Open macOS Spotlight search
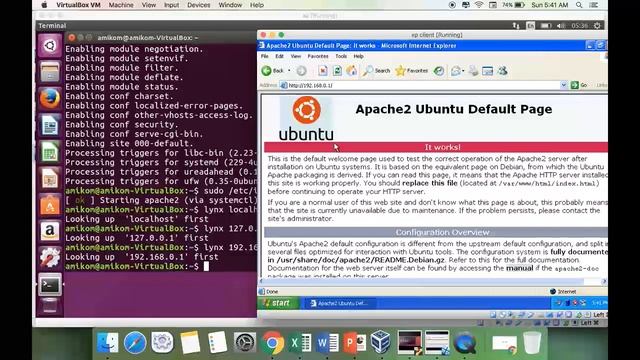 (x=579, y=5)
